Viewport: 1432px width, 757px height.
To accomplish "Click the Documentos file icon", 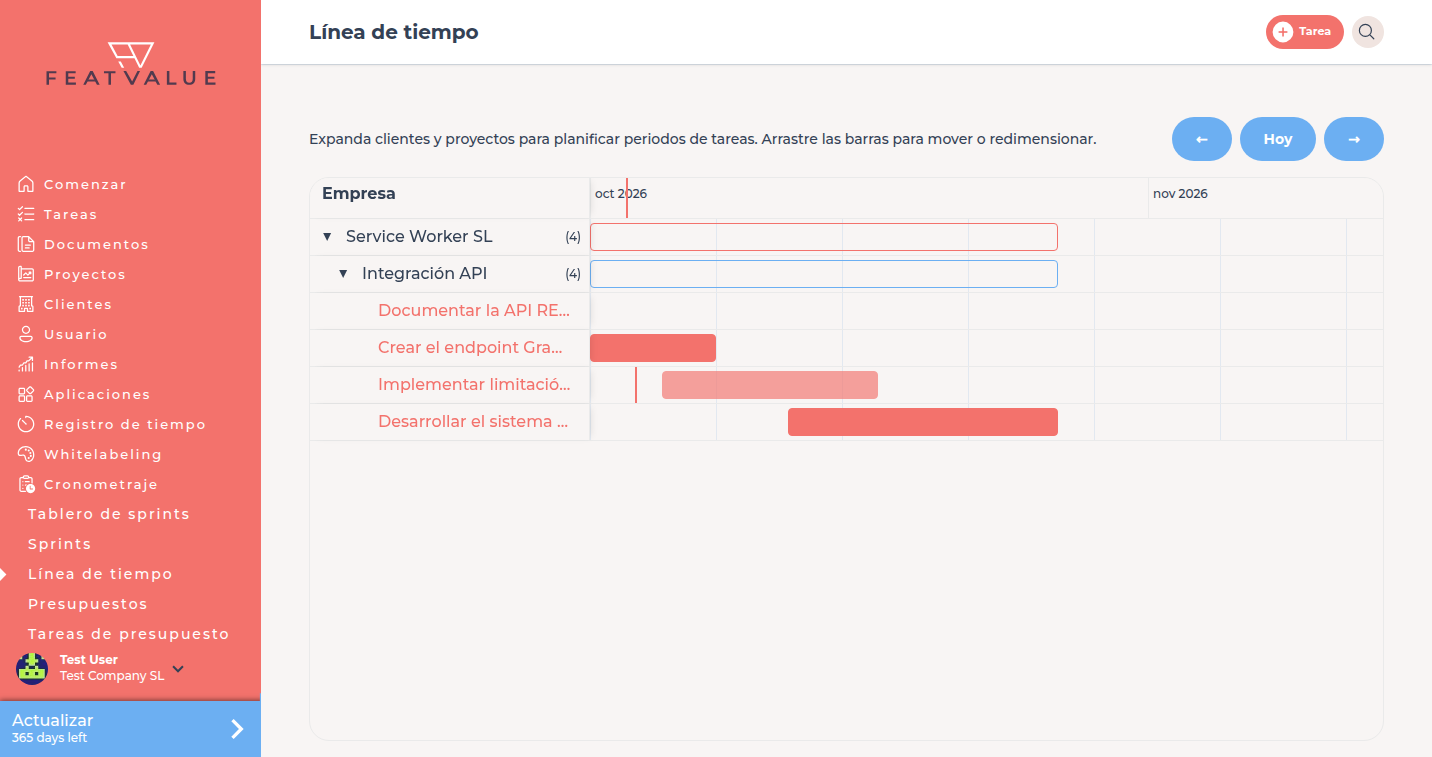I will [26, 244].
